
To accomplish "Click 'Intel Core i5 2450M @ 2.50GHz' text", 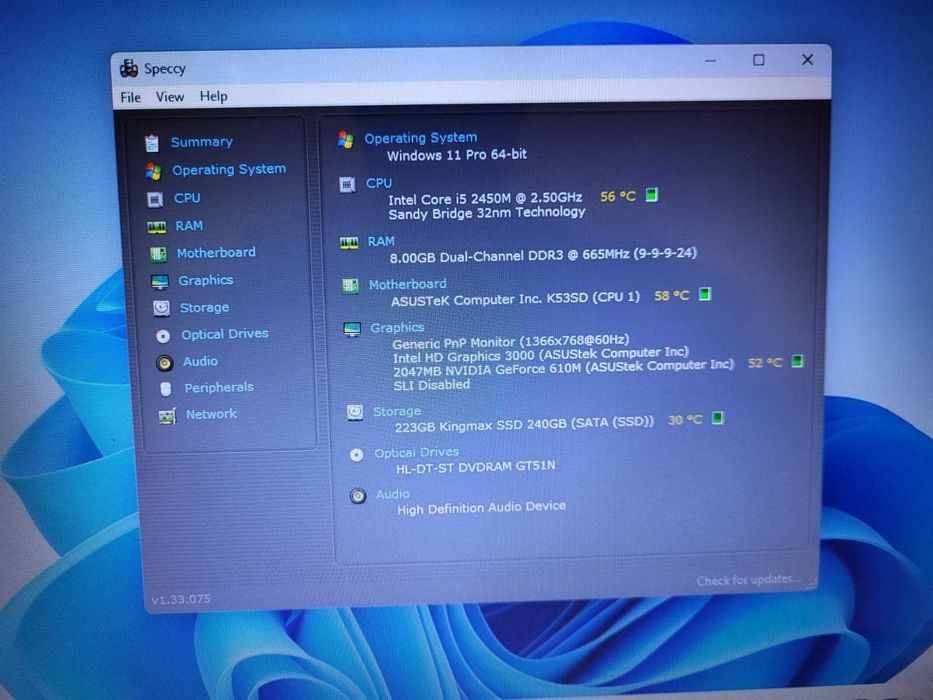I will pyautogui.click(x=485, y=198).
